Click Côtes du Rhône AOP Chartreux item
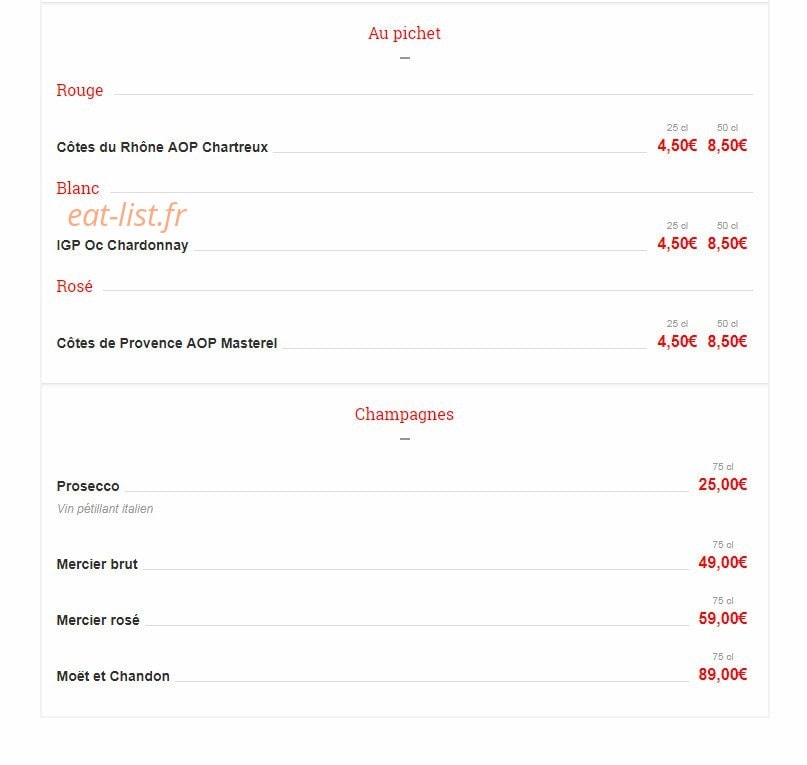The height and width of the screenshot is (765, 807). pyautogui.click(x=162, y=147)
